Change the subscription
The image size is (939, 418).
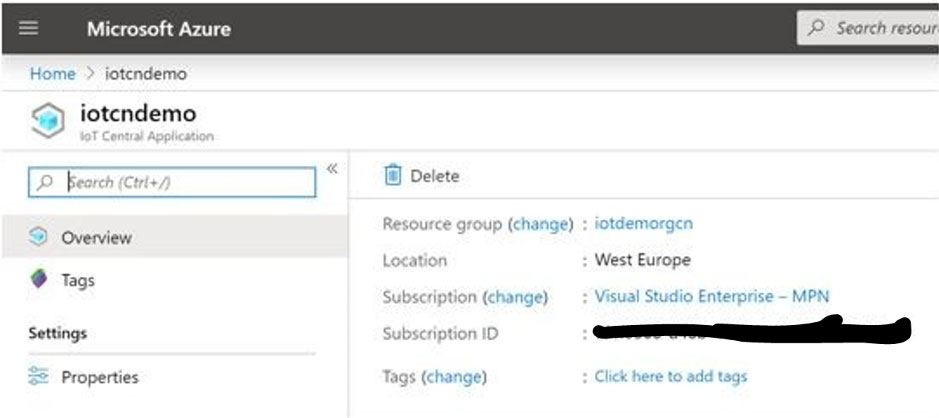(x=516, y=297)
